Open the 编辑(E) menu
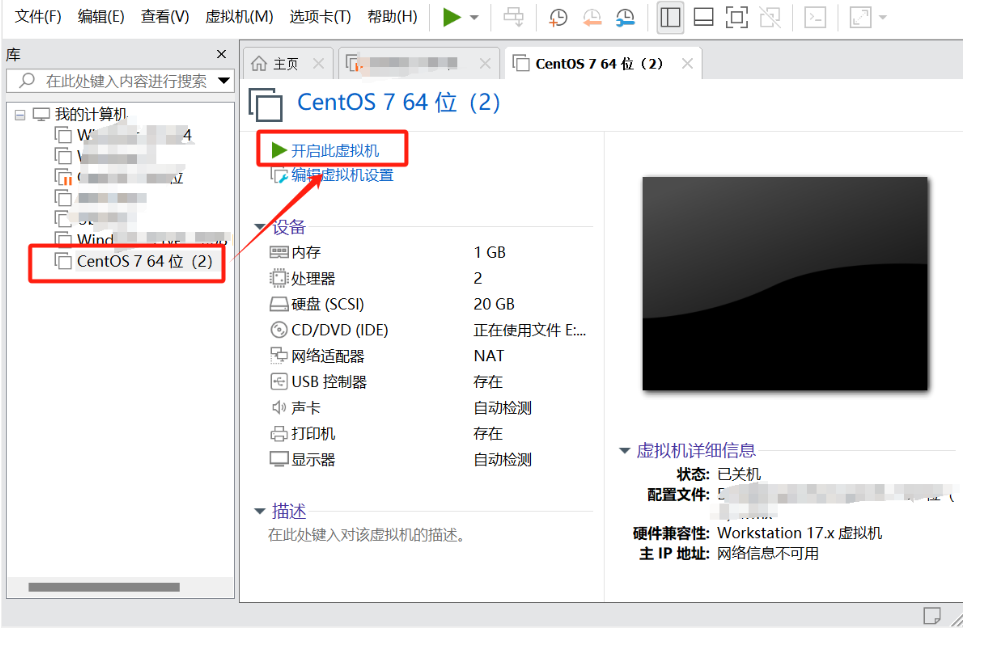981x659 pixels. (x=101, y=16)
